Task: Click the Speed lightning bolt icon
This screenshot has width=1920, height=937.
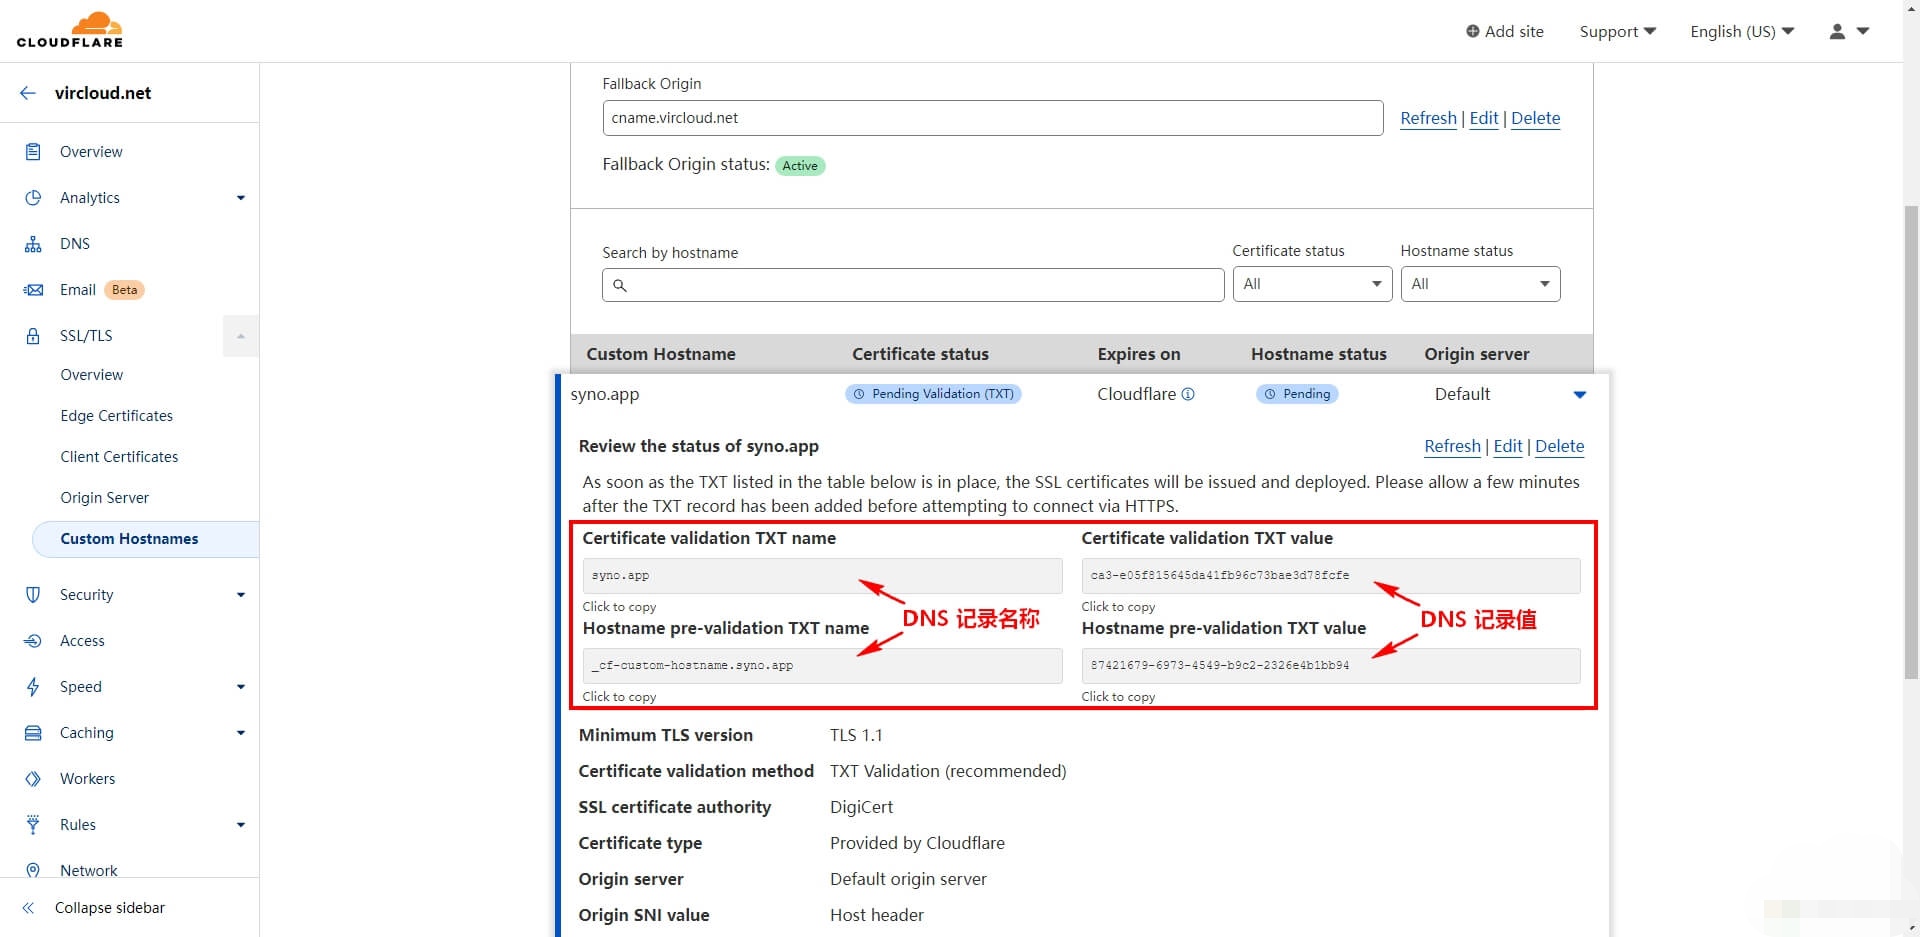Action: tap(33, 687)
